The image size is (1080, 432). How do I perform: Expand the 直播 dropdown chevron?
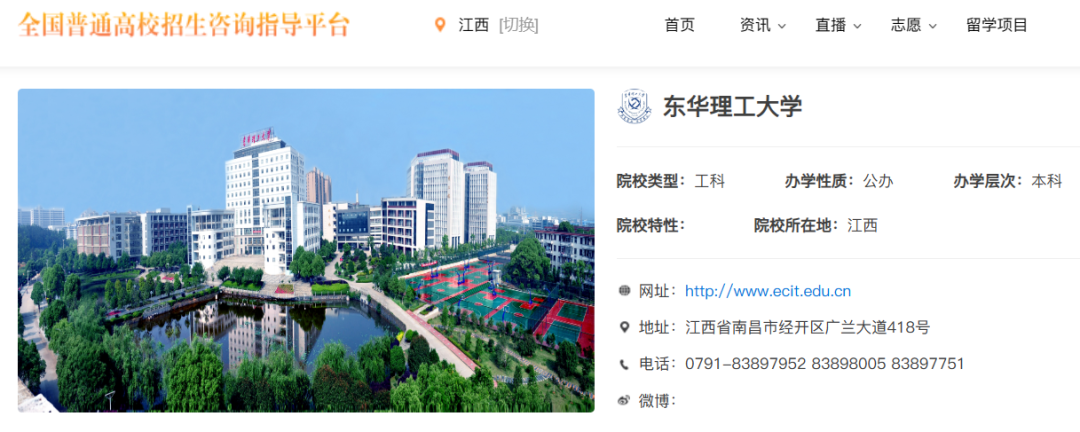point(857,27)
